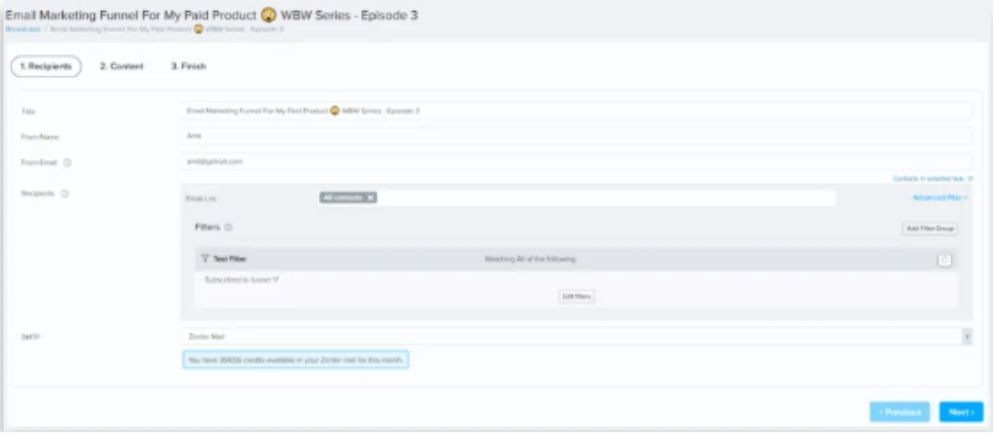The width and height of the screenshot is (1000, 439).
Task: Click inside the Email List selection box
Action: [577, 198]
